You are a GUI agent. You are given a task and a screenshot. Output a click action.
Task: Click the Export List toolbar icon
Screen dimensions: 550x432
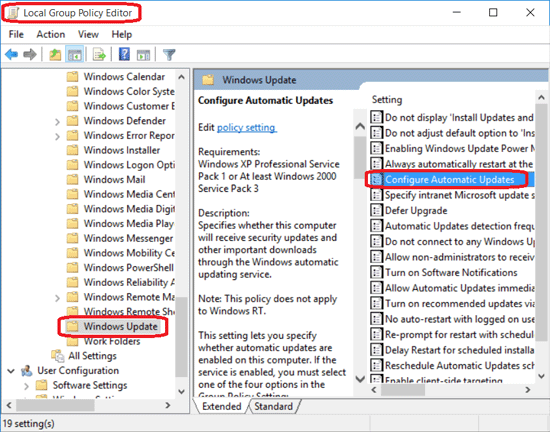click(x=99, y=55)
